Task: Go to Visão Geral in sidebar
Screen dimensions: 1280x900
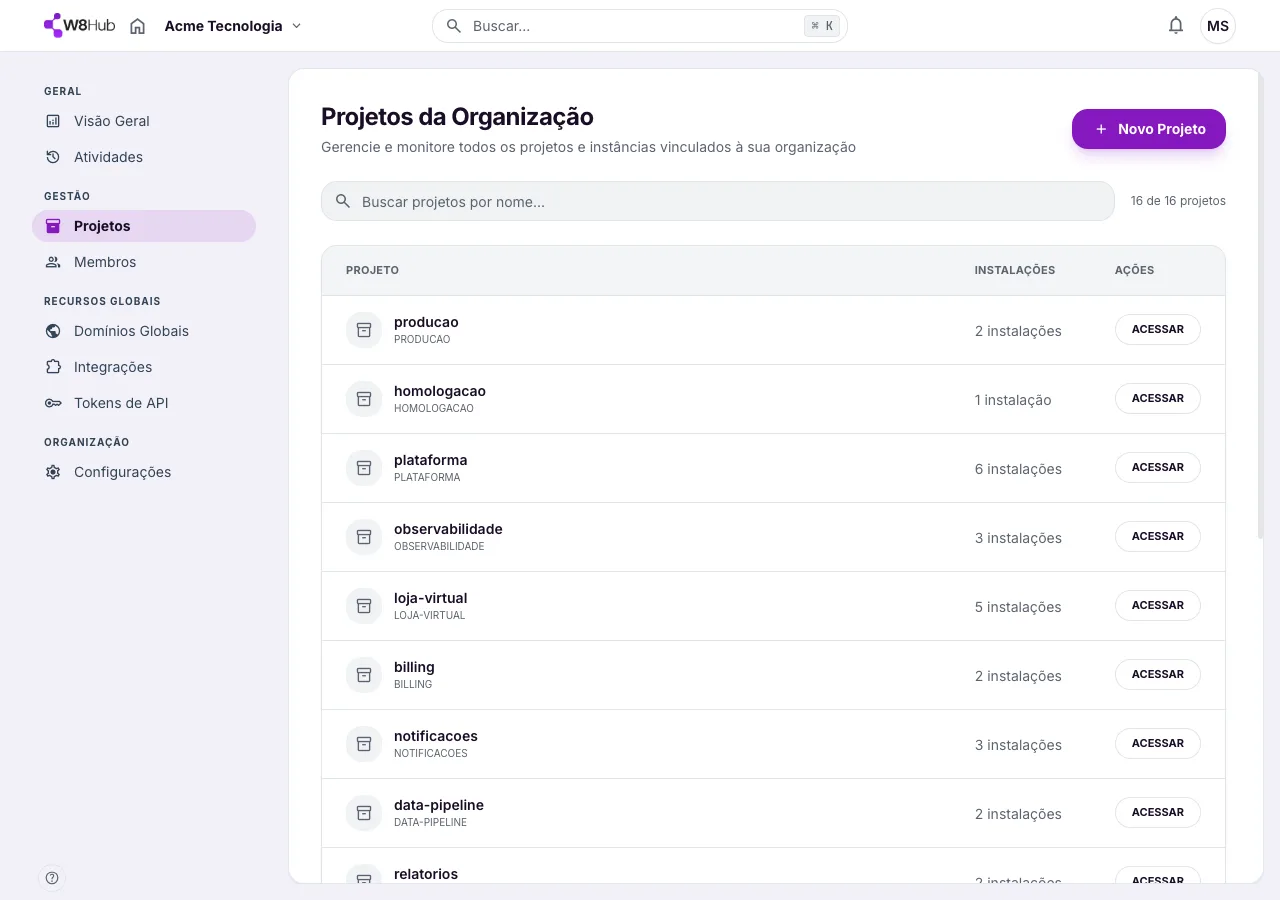Action: tap(144, 121)
